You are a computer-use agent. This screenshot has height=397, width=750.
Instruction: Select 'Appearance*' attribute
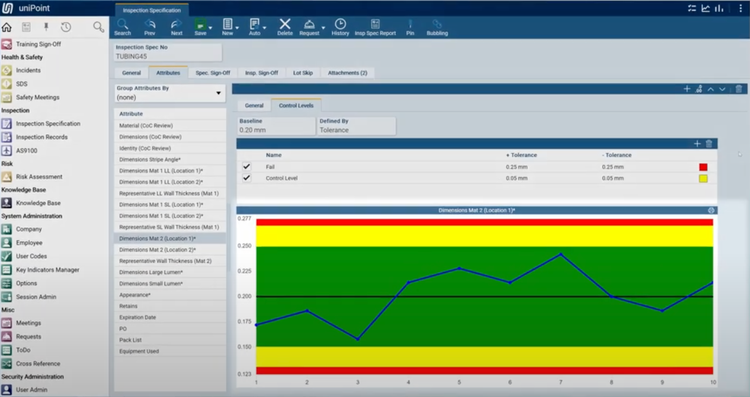coord(170,295)
